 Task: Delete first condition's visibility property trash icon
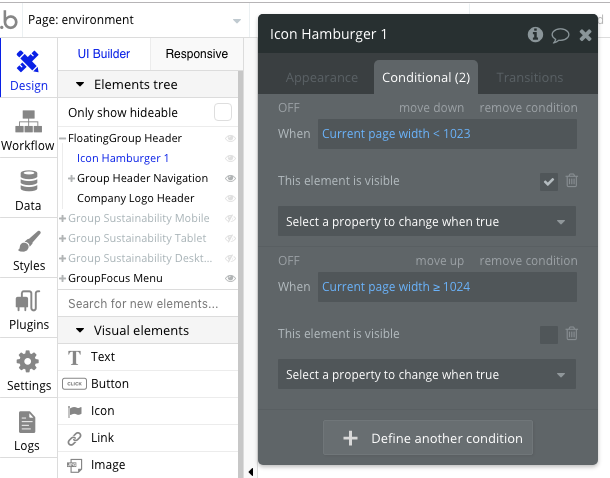(x=572, y=181)
